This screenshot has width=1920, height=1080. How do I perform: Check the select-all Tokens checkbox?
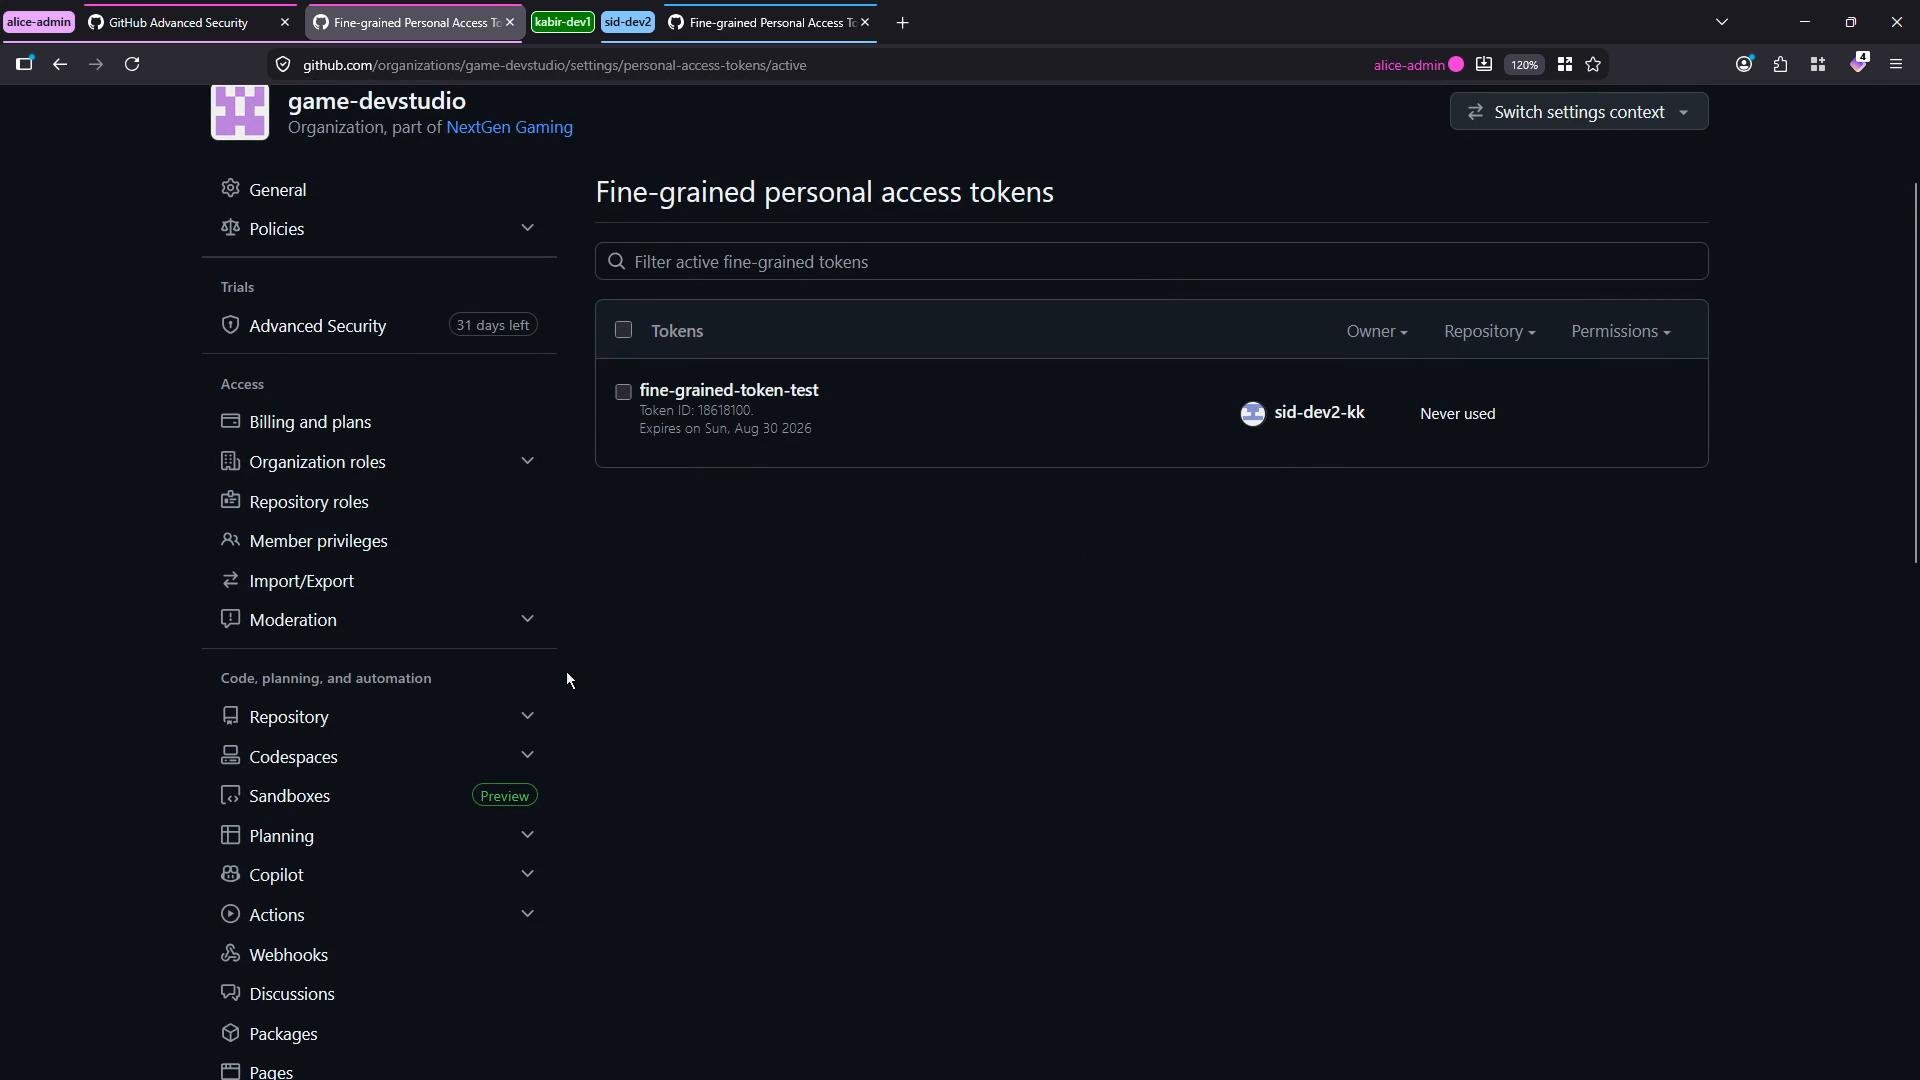coord(623,330)
